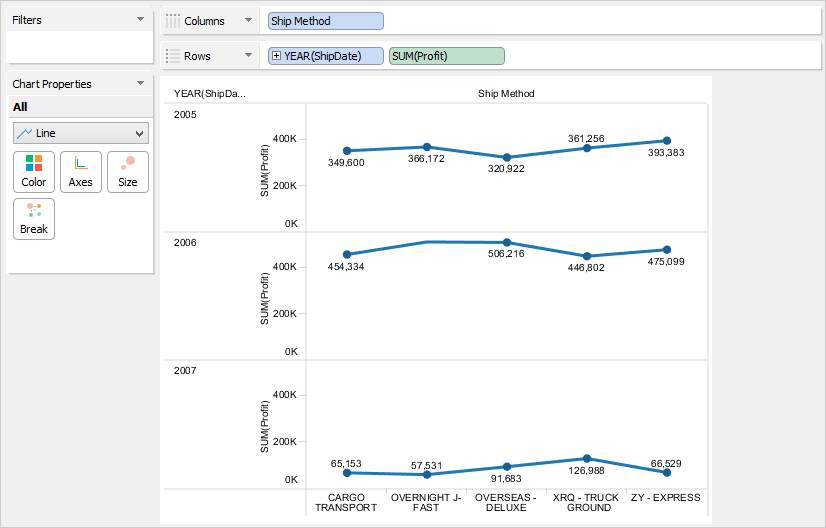The image size is (826, 528).
Task: Click the 2007 data point labeled 126,988
Action: [587, 459]
